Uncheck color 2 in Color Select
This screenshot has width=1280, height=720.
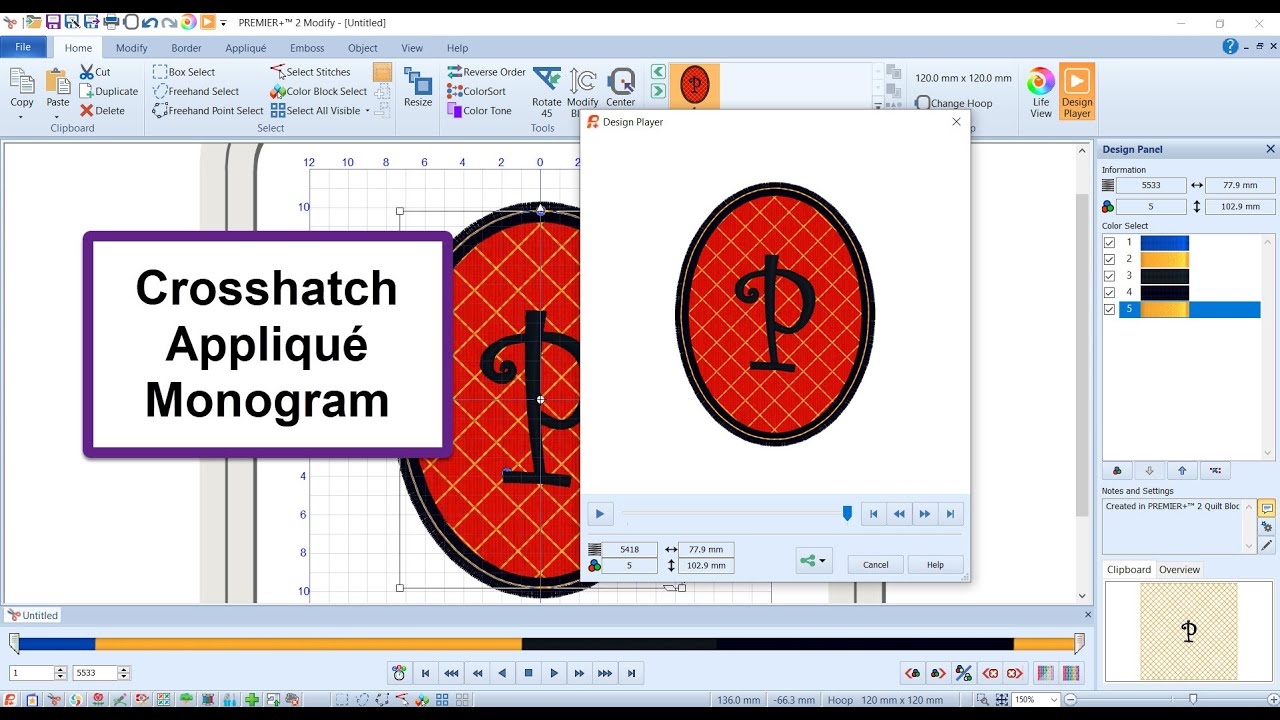[1109, 260]
